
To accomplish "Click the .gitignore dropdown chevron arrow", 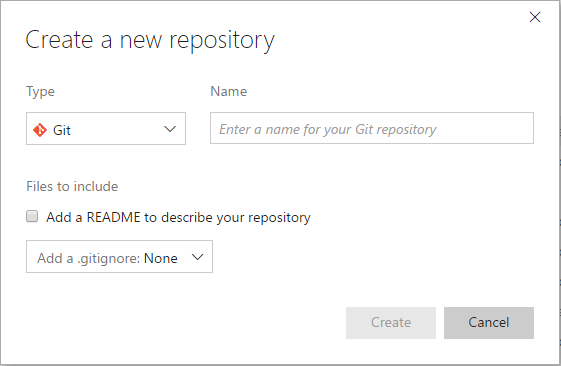I will click(197, 257).
